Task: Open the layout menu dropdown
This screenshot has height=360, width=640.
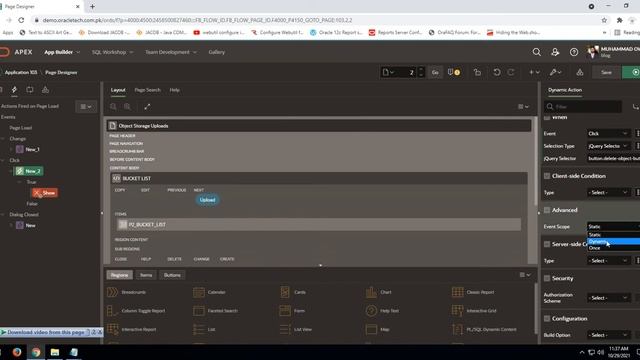Action: (523, 107)
